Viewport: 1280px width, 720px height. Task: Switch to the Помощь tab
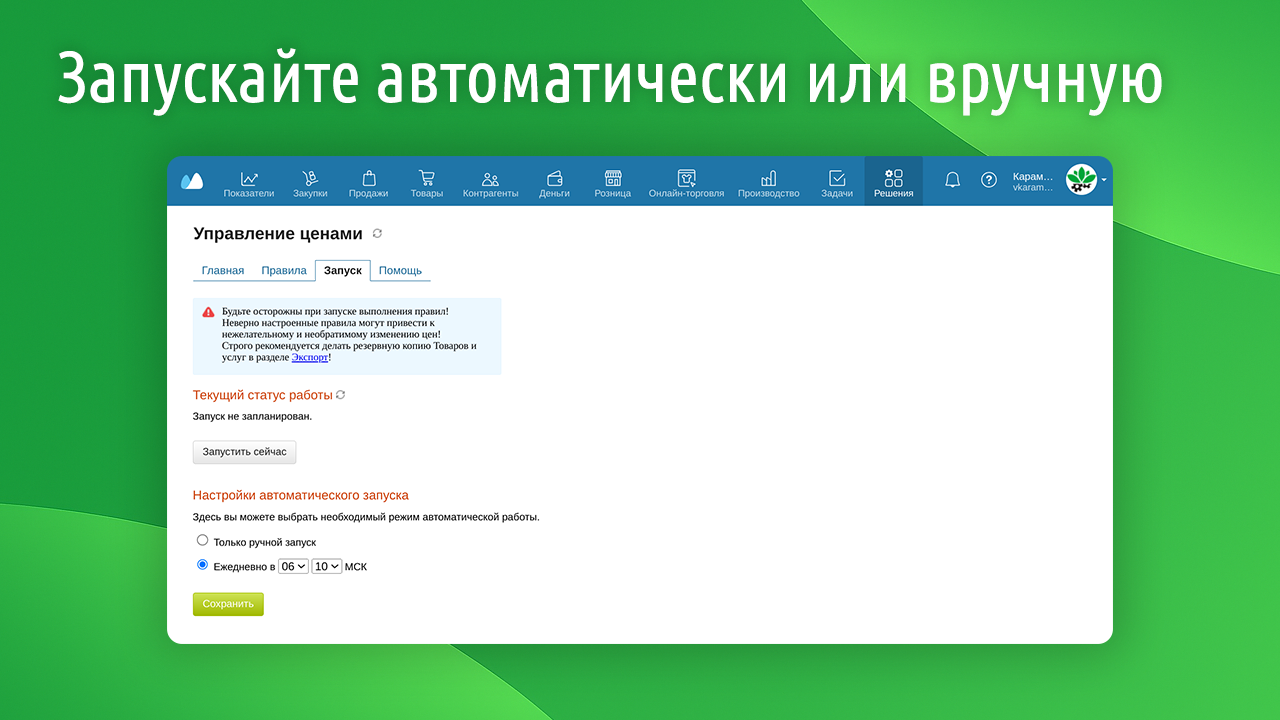tap(400, 271)
